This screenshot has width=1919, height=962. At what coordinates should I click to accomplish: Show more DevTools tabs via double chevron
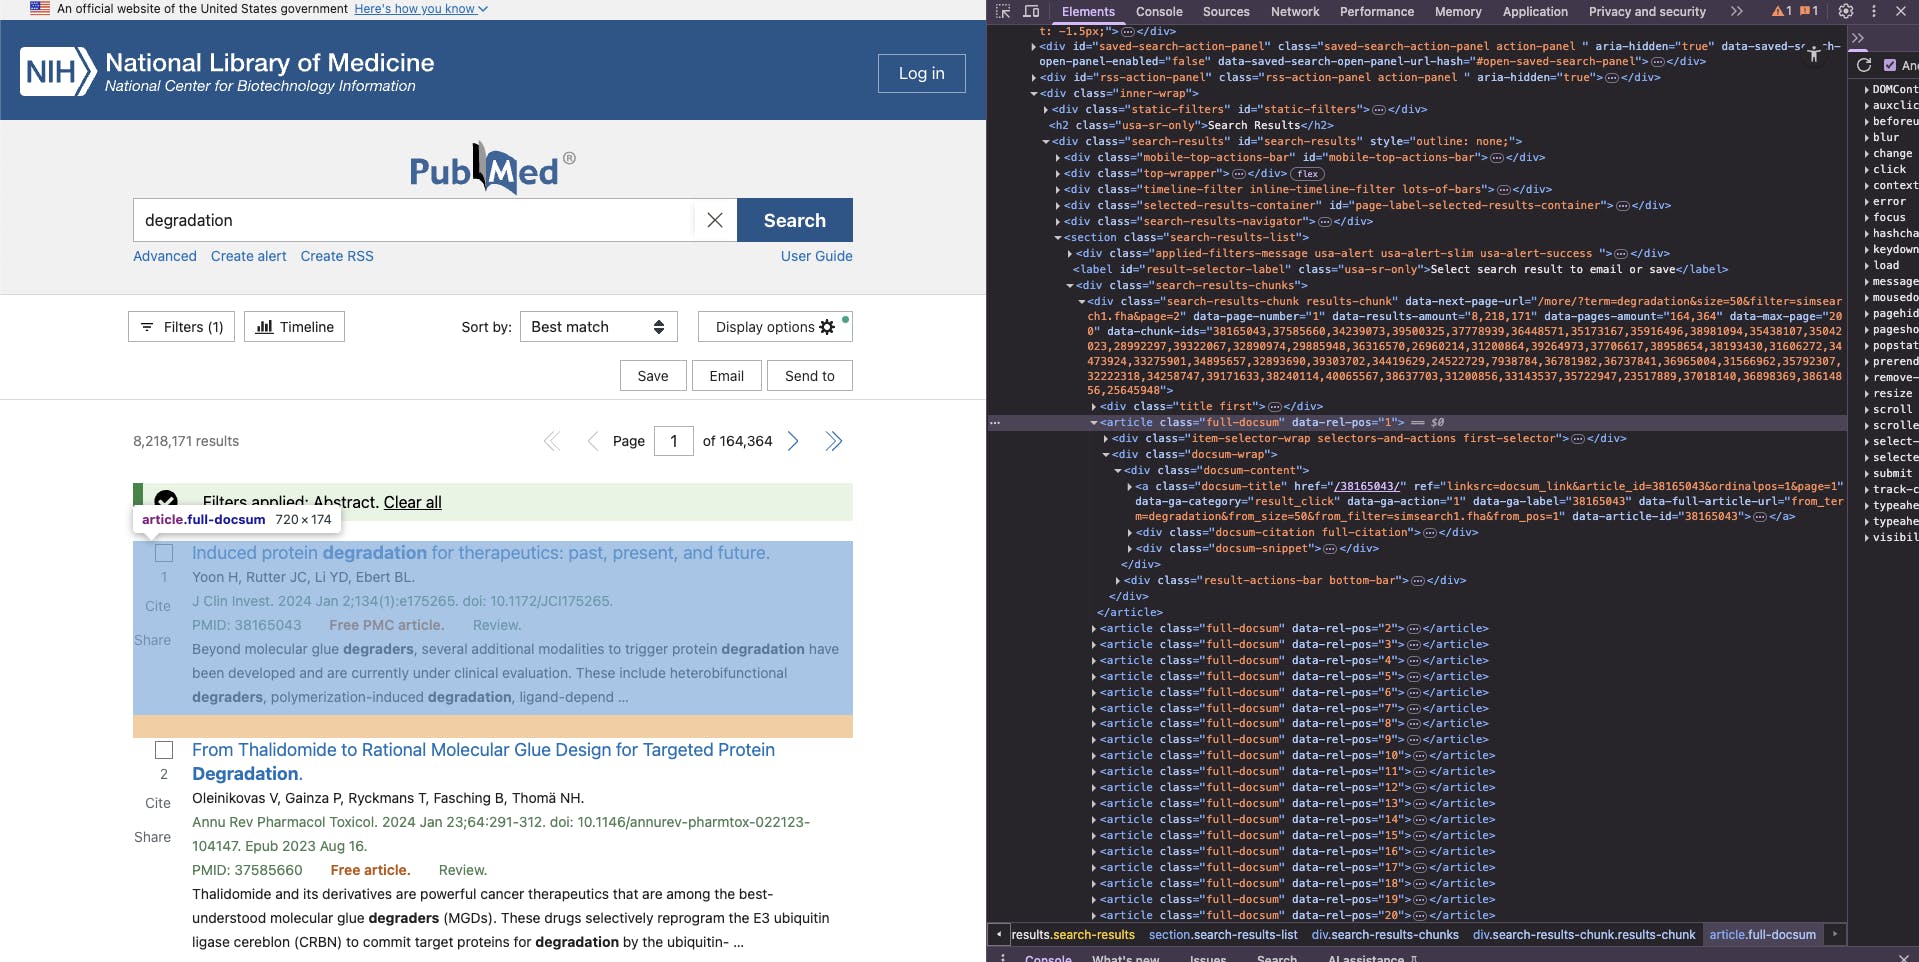1737,12
